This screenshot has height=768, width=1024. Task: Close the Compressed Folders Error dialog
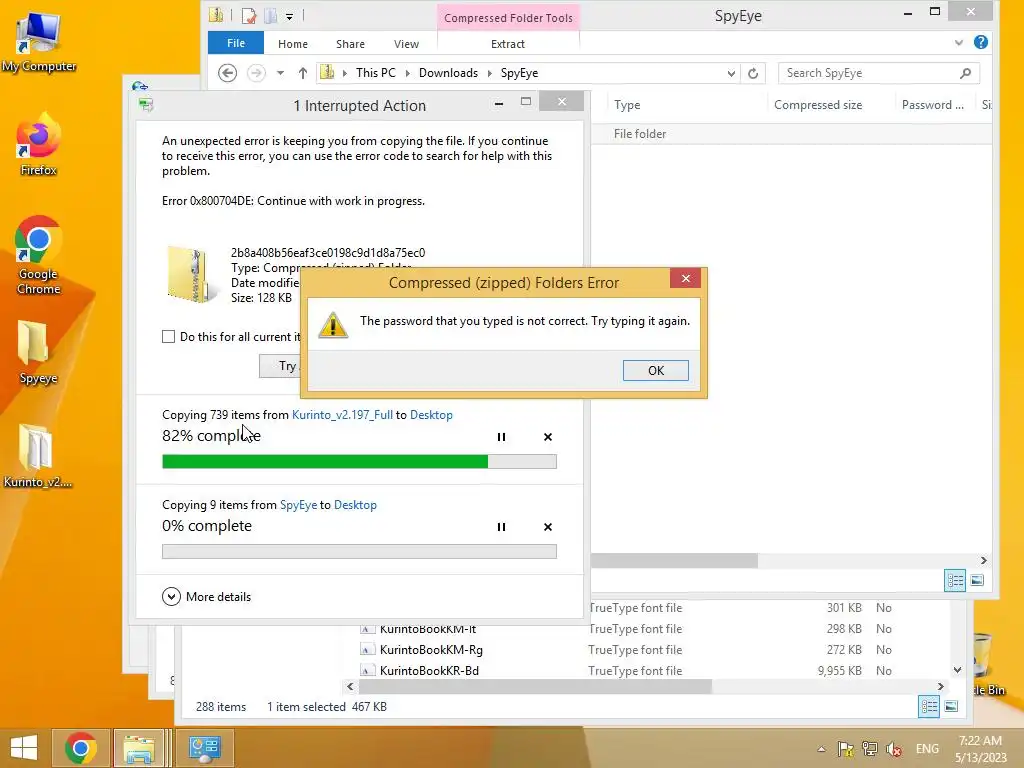tap(685, 279)
